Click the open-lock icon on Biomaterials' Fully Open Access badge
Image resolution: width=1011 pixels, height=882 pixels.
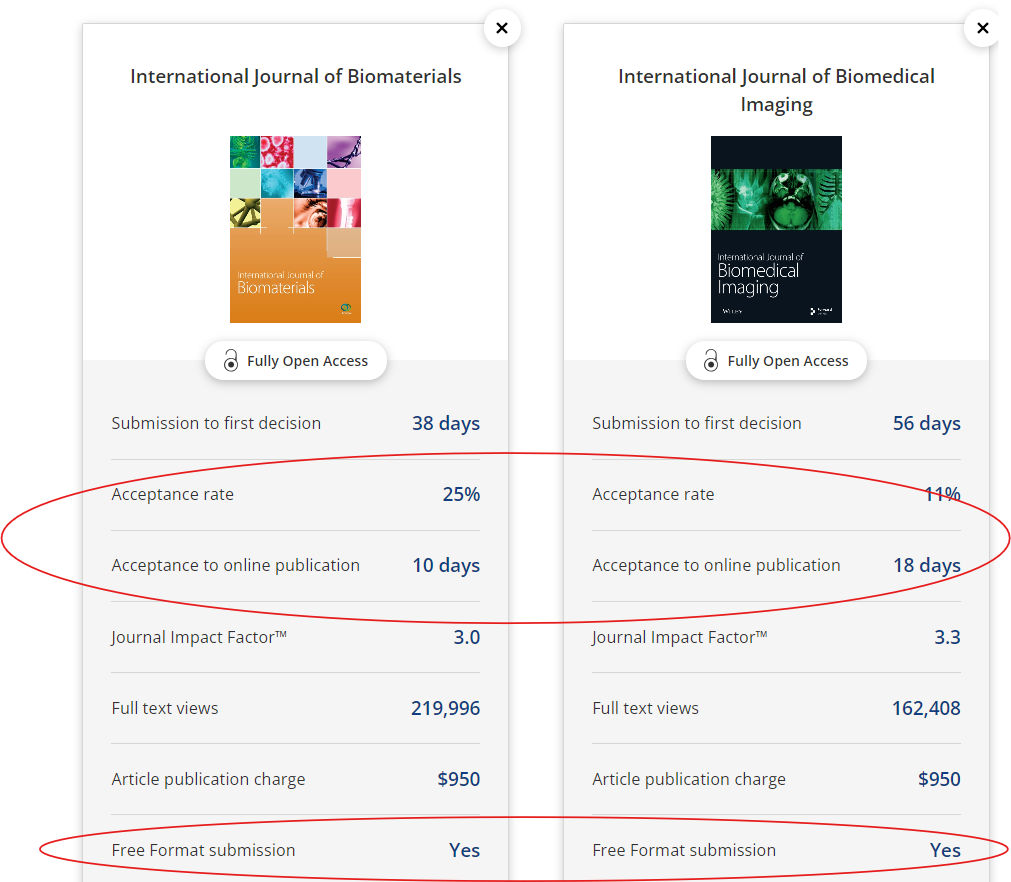232,361
